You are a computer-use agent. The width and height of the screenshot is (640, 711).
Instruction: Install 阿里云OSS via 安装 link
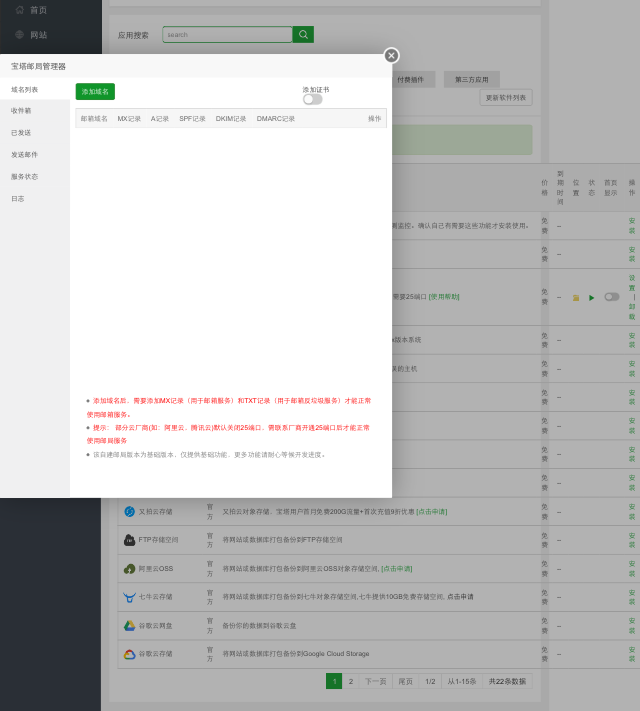(632, 569)
